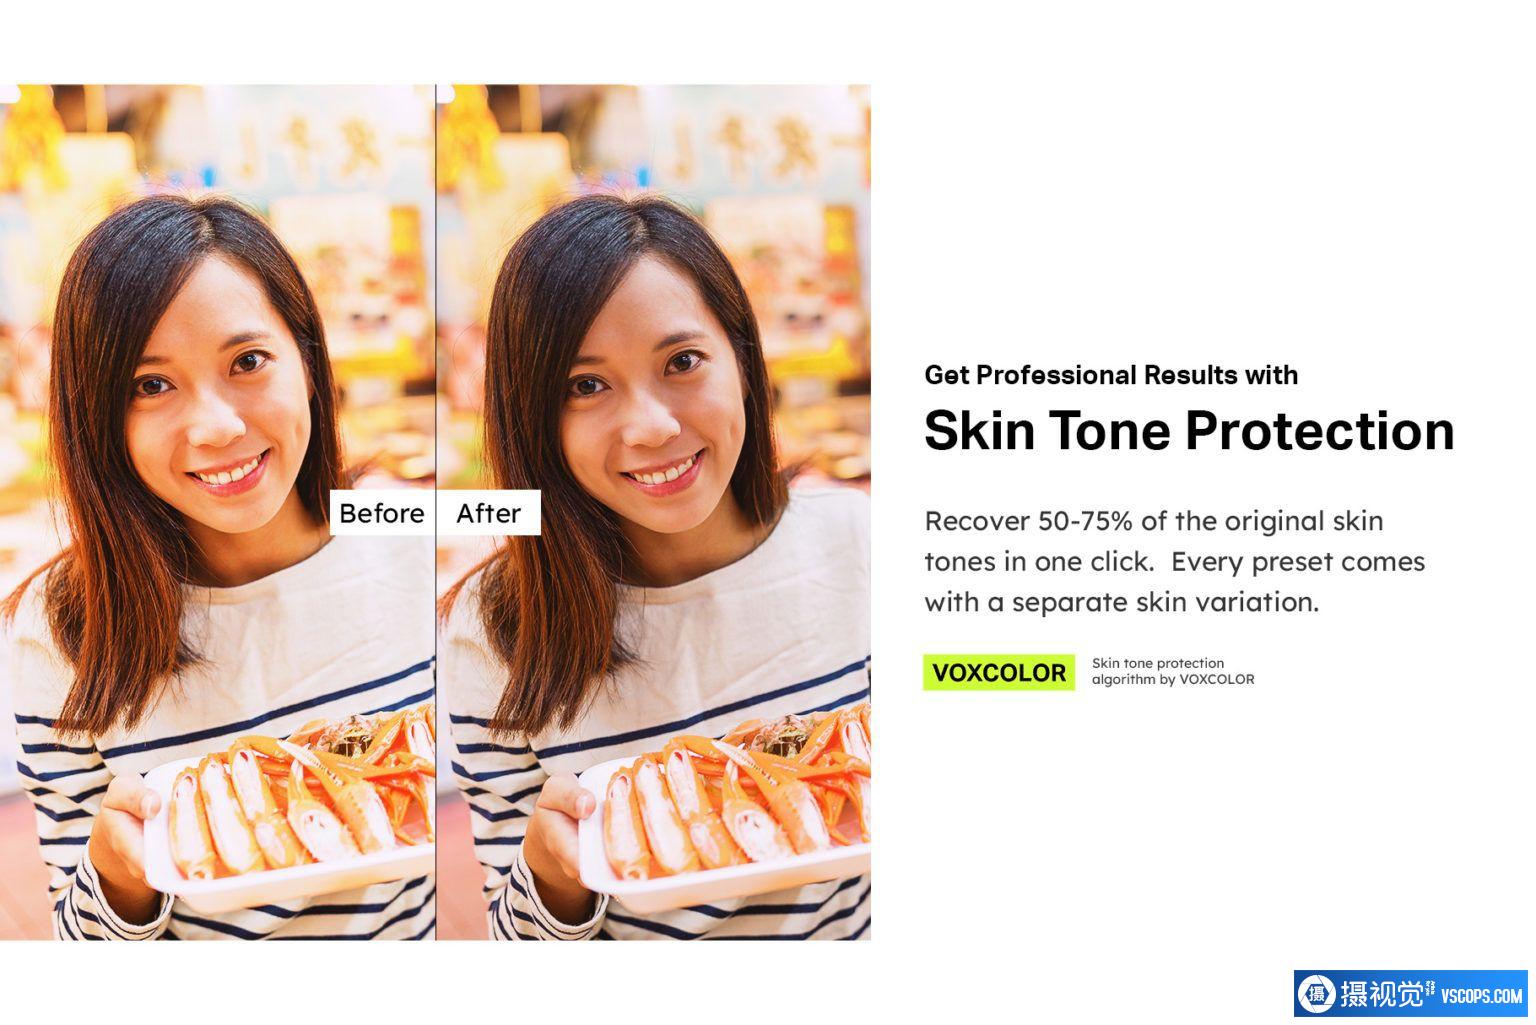Open the VSCOPS.COM link
Image resolution: width=1536 pixels, height=1025 pixels.
point(1482,996)
